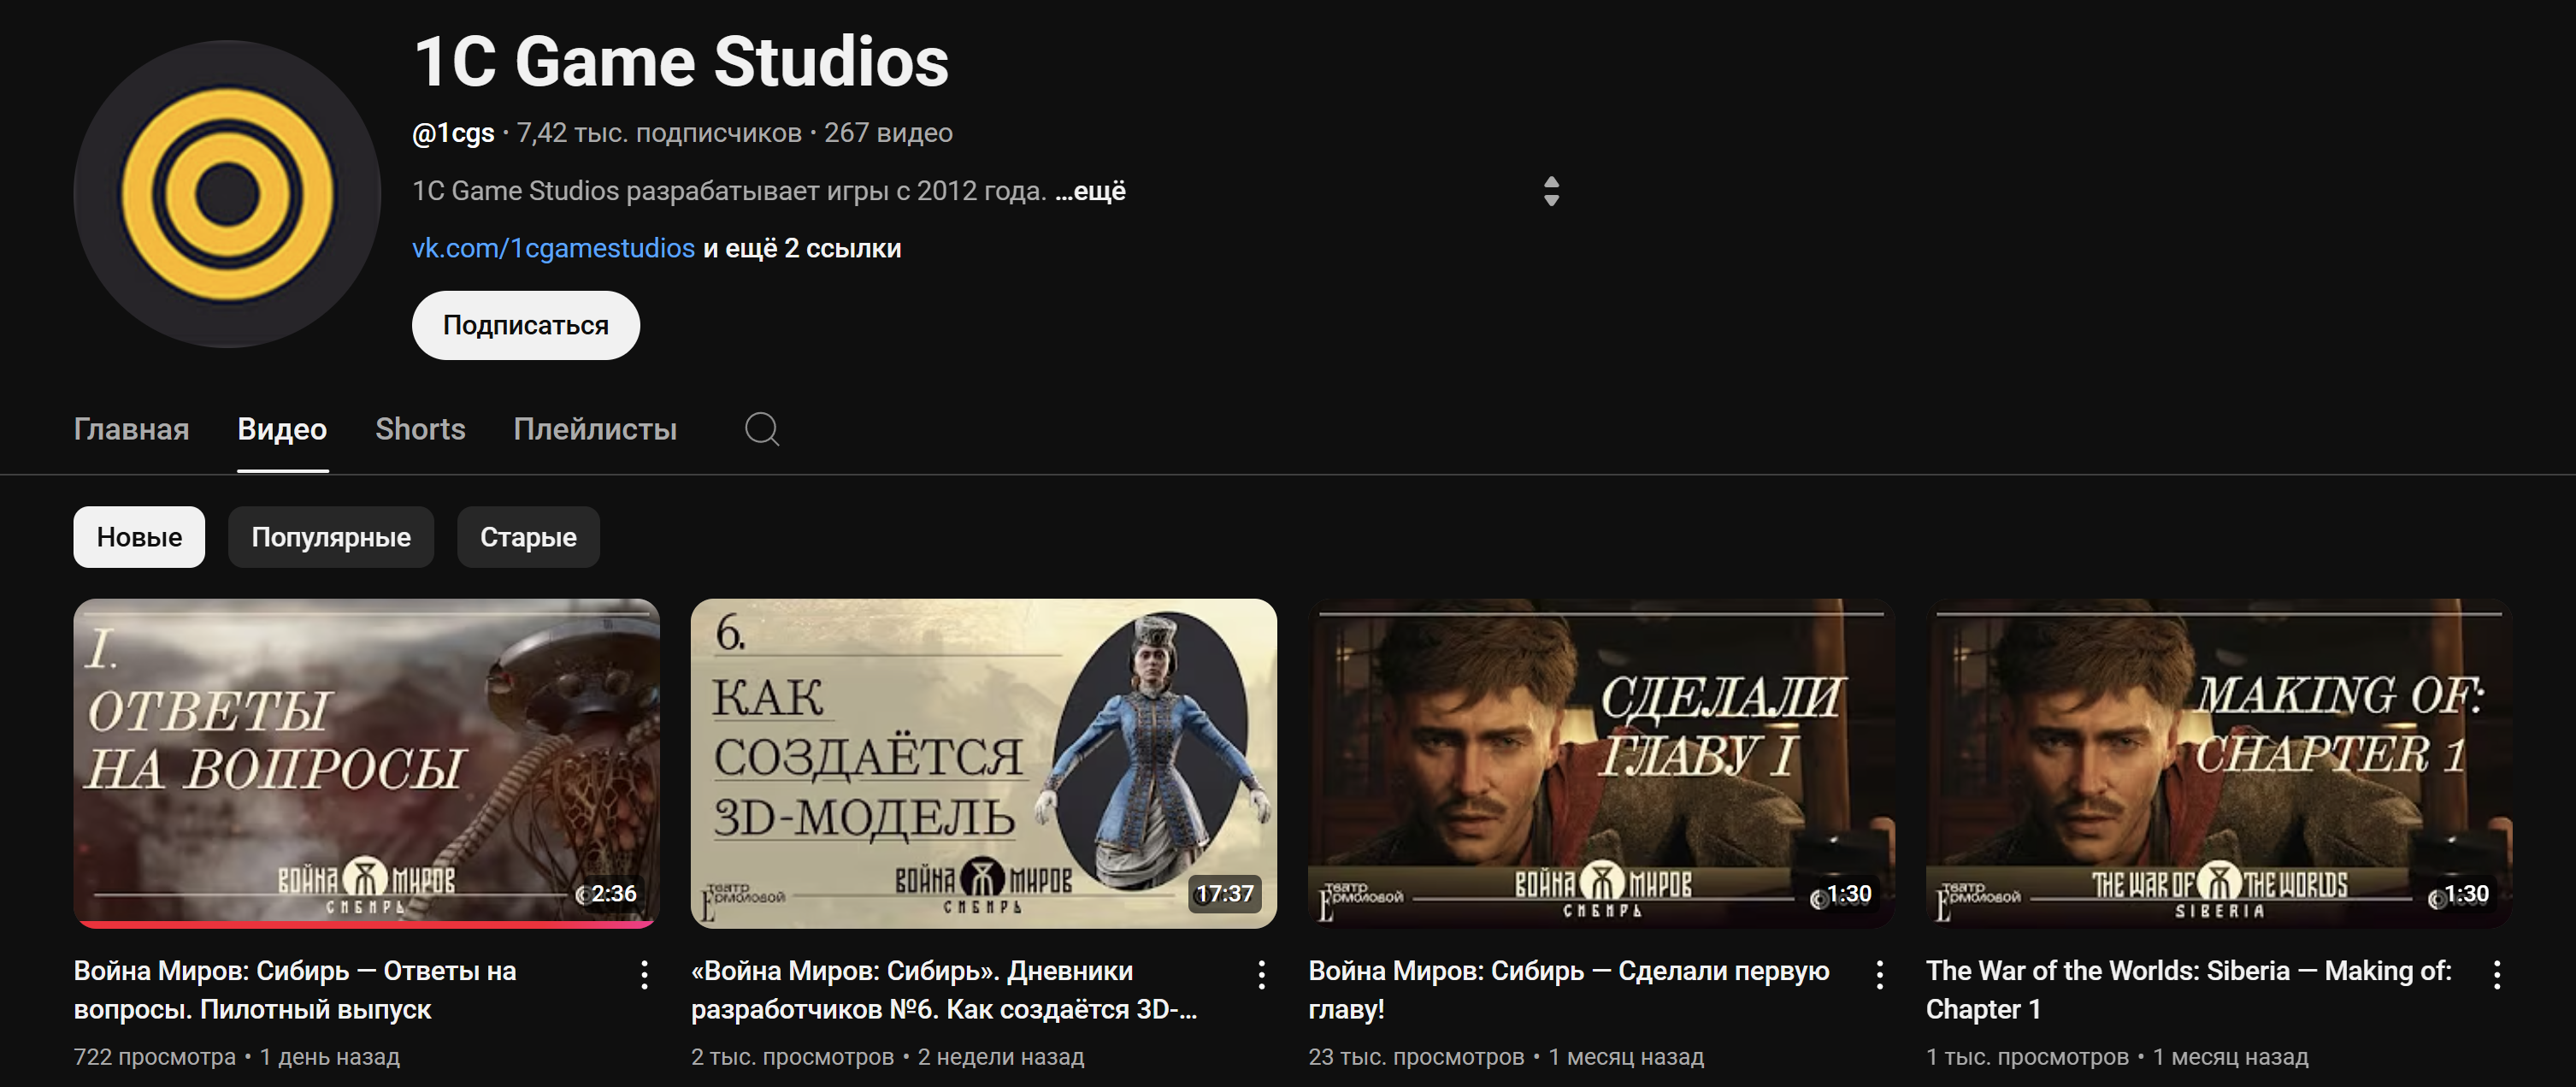Open 'Ответы на вопросы' video thumbnail

coord(366,763)
